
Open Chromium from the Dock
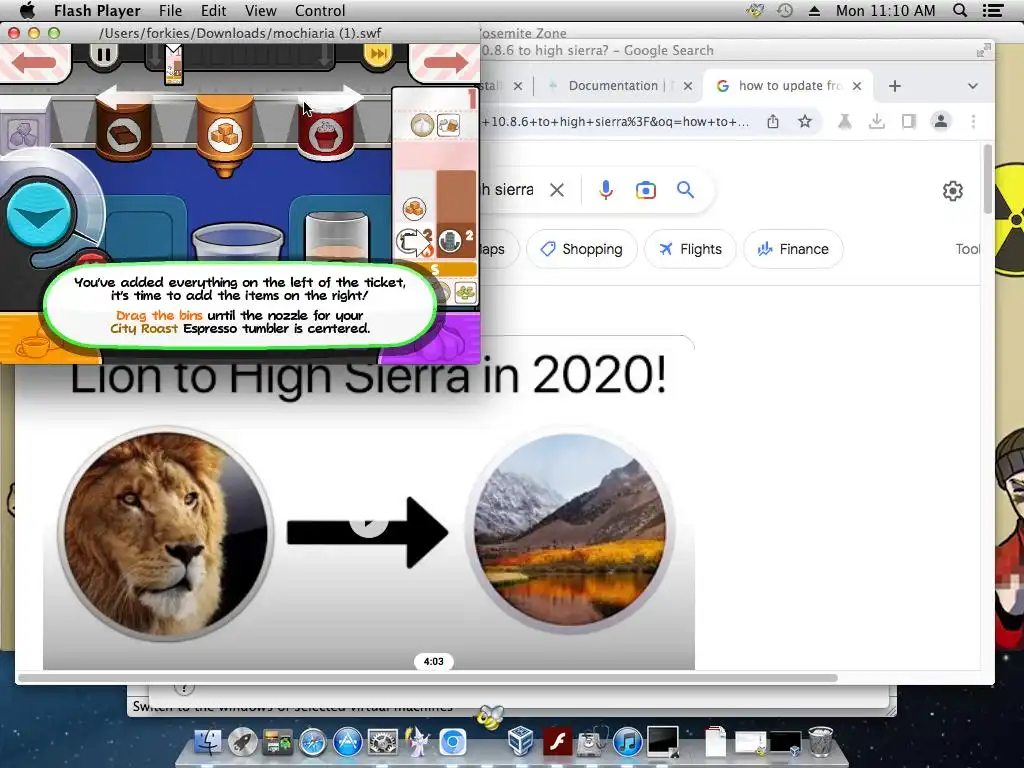(x=453, y=743)
